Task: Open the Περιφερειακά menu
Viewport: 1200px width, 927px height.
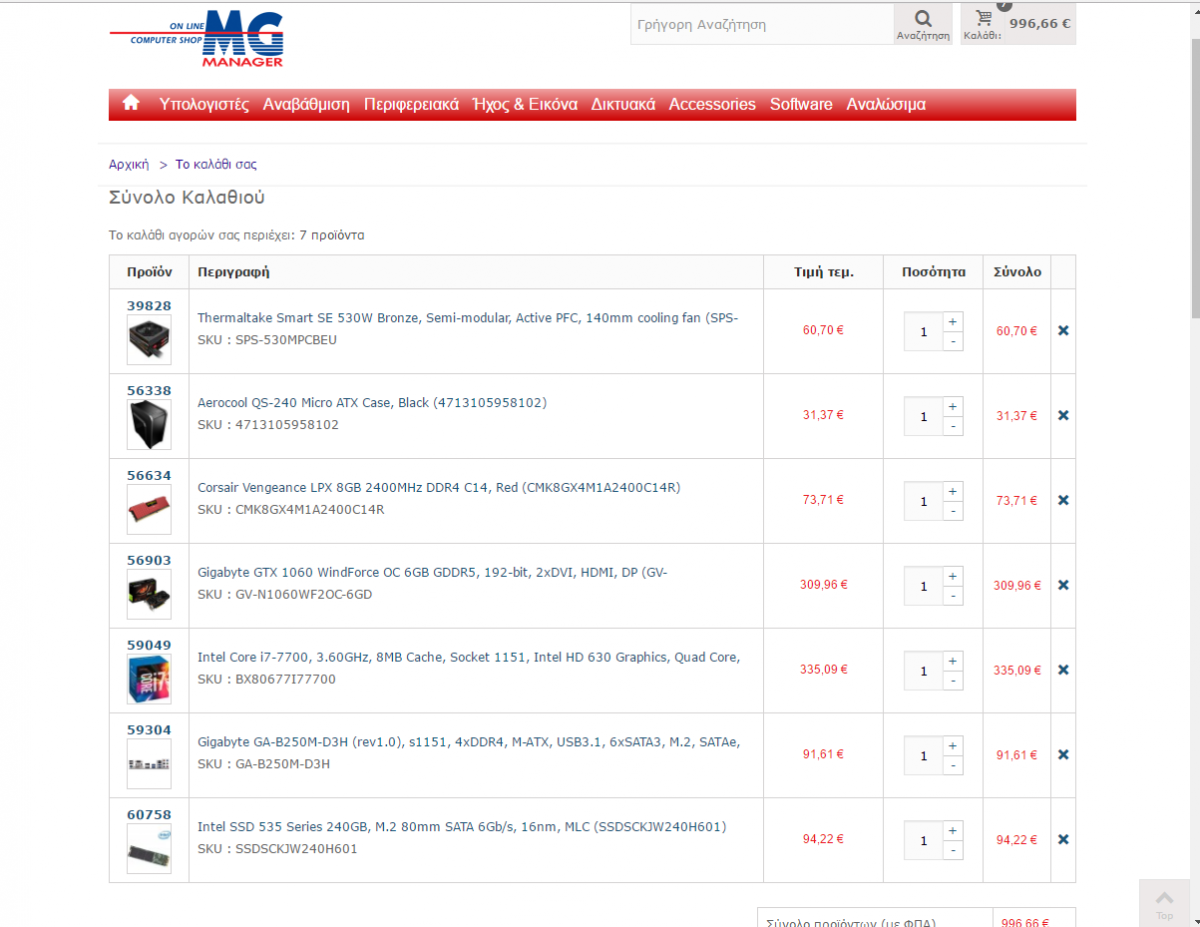Action: coord(411,104)
